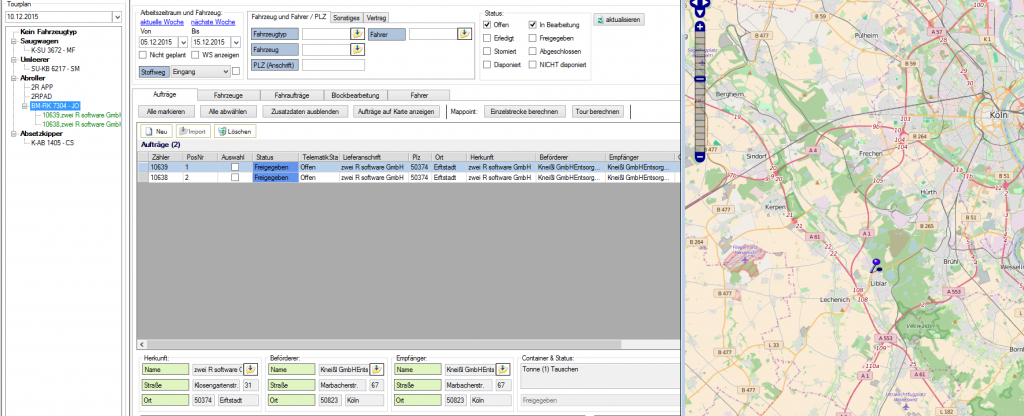Viewport: 1024px width, 416px height.
Task: Expand the Von date picker dropdown
Action: [x=182, y=43]
